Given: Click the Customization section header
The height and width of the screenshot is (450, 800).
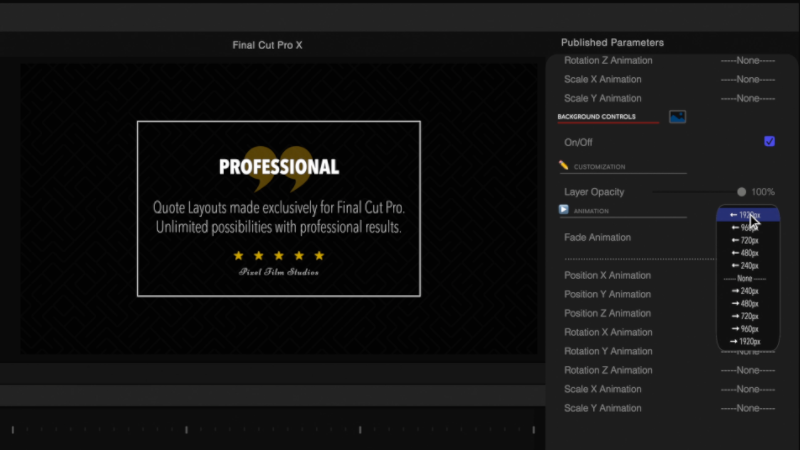Looking at the screenshot, I should 599,167.
